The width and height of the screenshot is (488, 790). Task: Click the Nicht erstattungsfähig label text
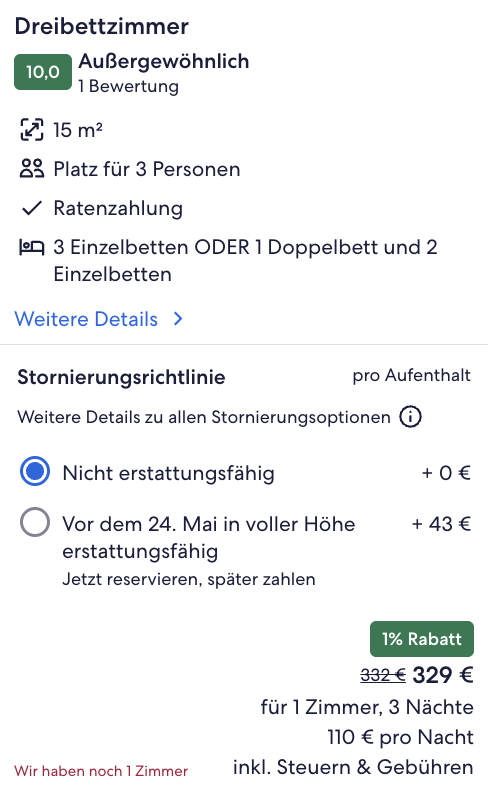pos(168,473)
